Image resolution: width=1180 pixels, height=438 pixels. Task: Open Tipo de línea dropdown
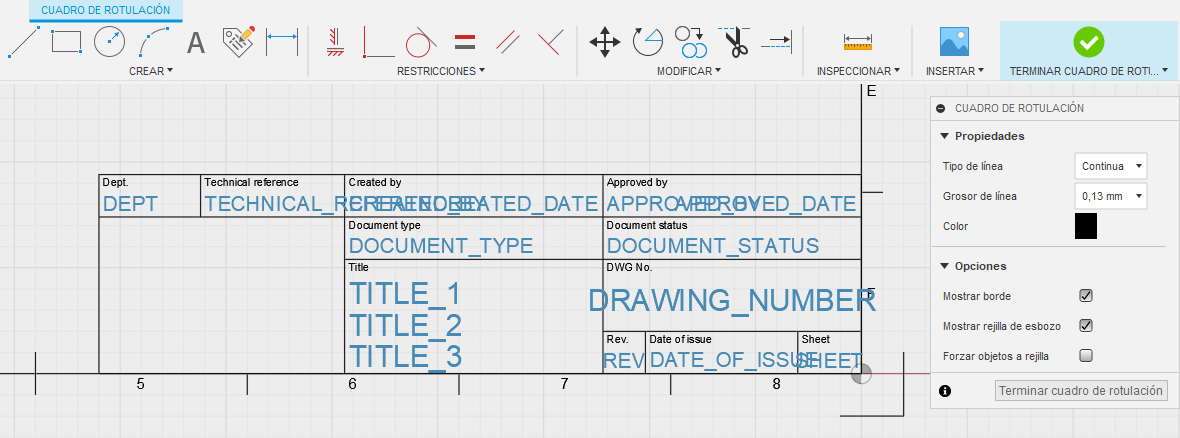pos(1111,166)
